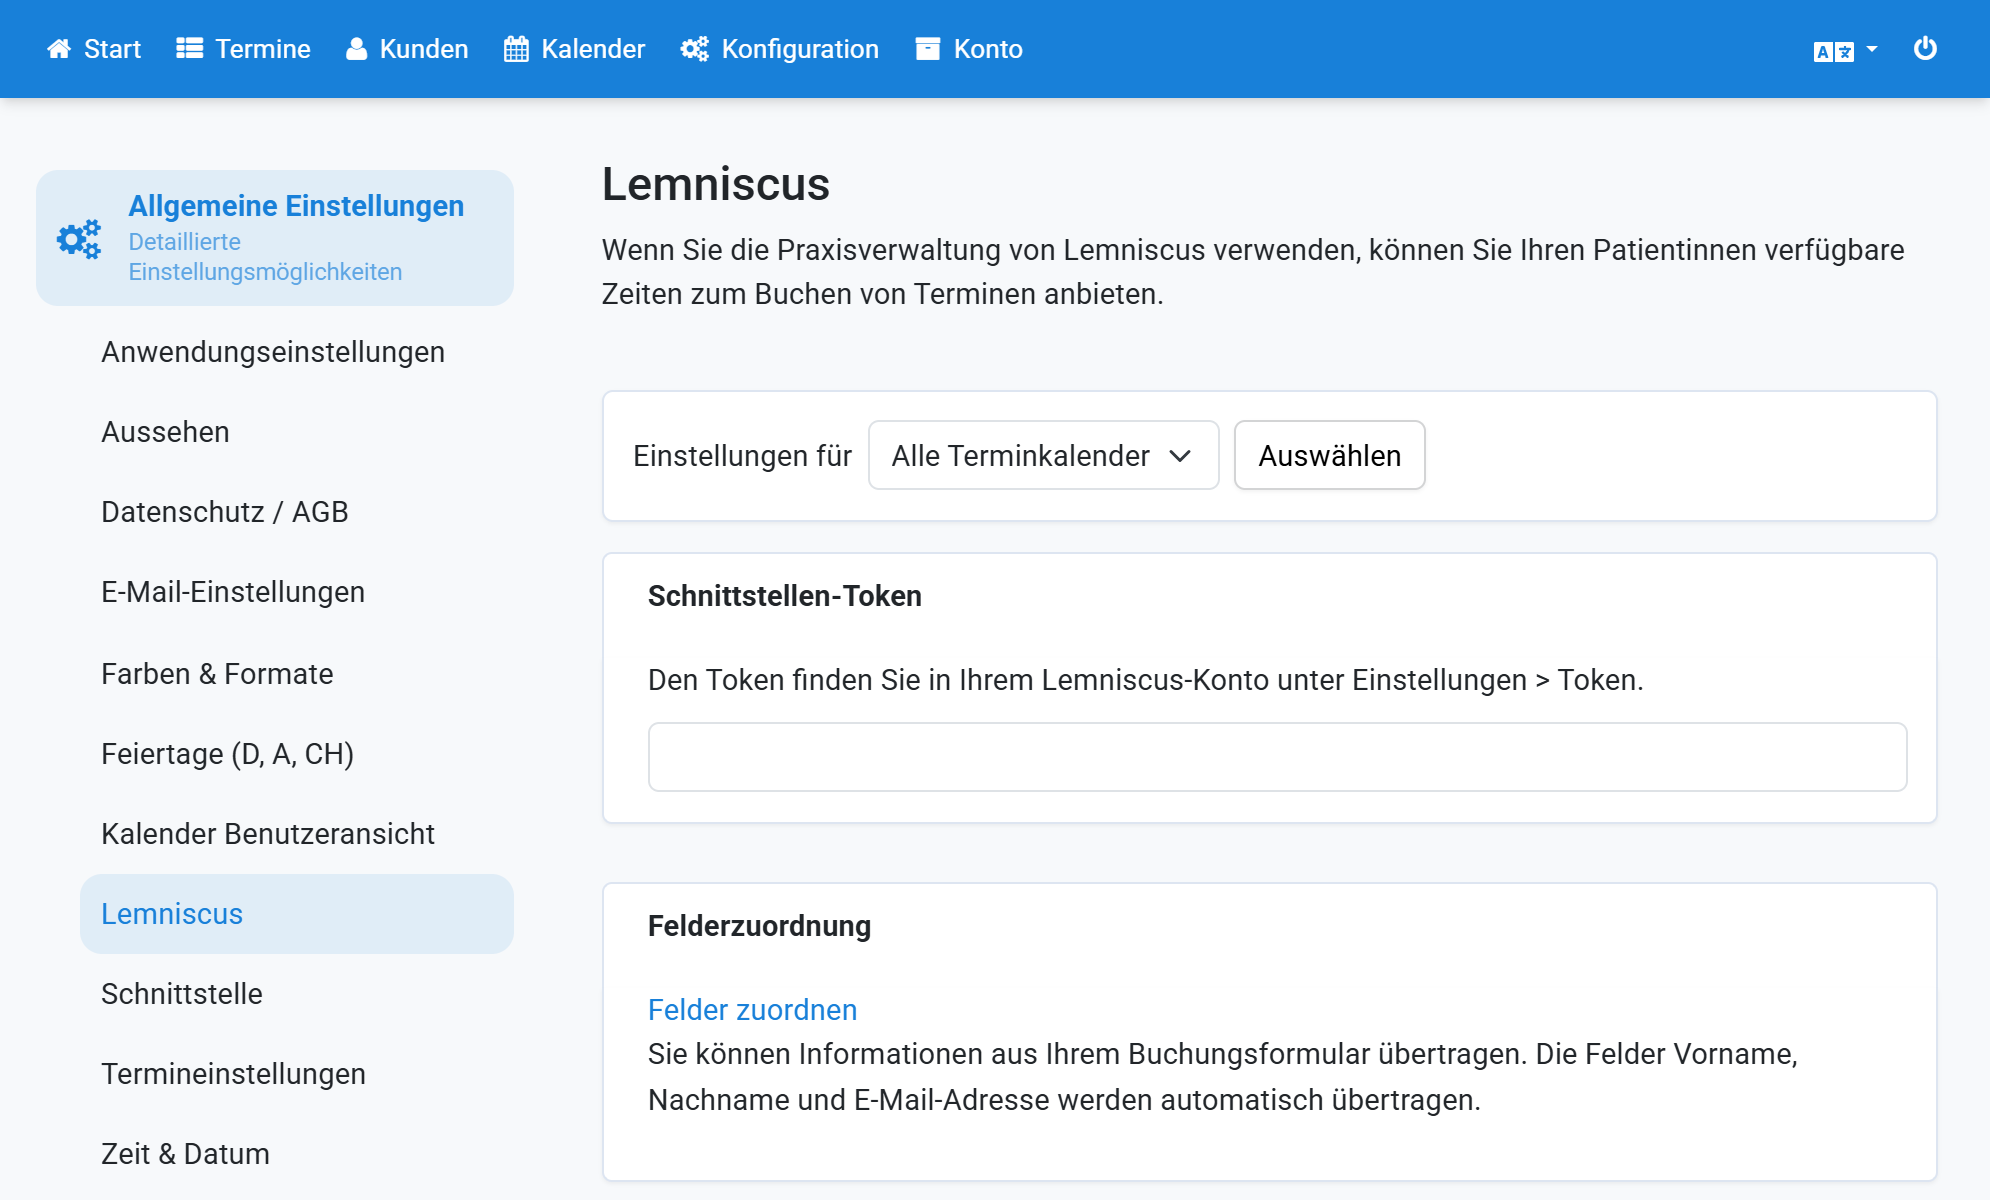Open Termineinstellungen in the sidebar
1990x1200 pixels.
233,1074
